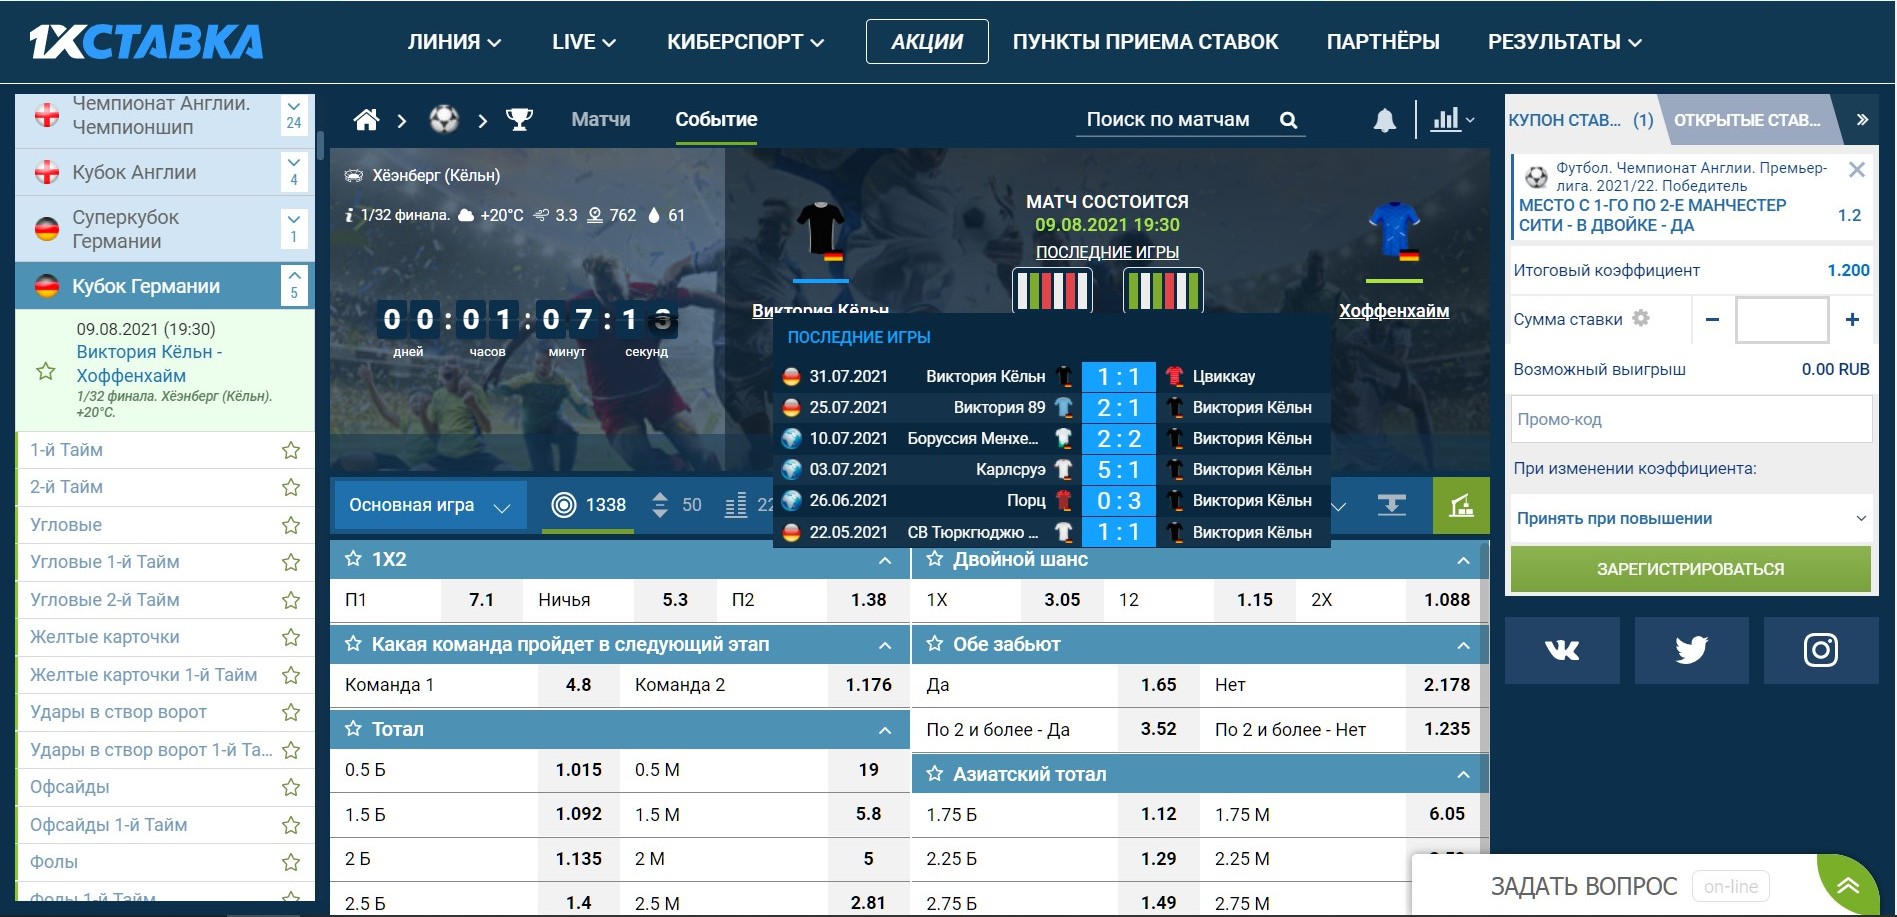1897x917 pixels.
Task: Select the up-down arrows icon labeled 50
Action: [x=659, y=505]
